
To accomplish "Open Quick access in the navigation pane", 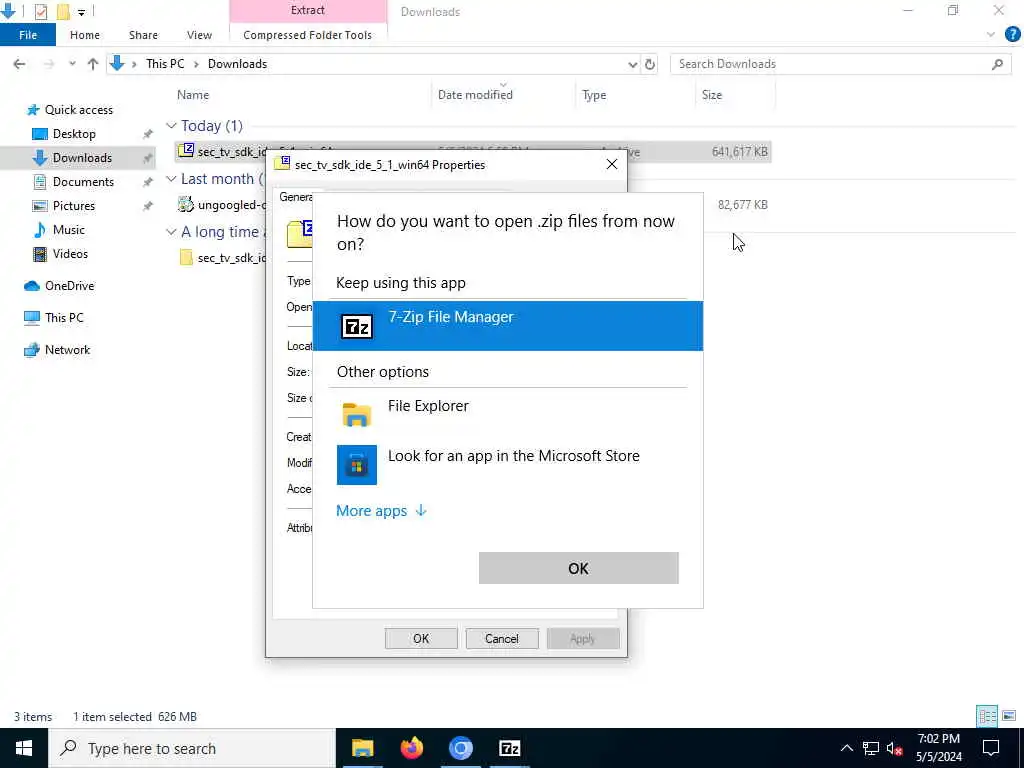I will 78,110.
